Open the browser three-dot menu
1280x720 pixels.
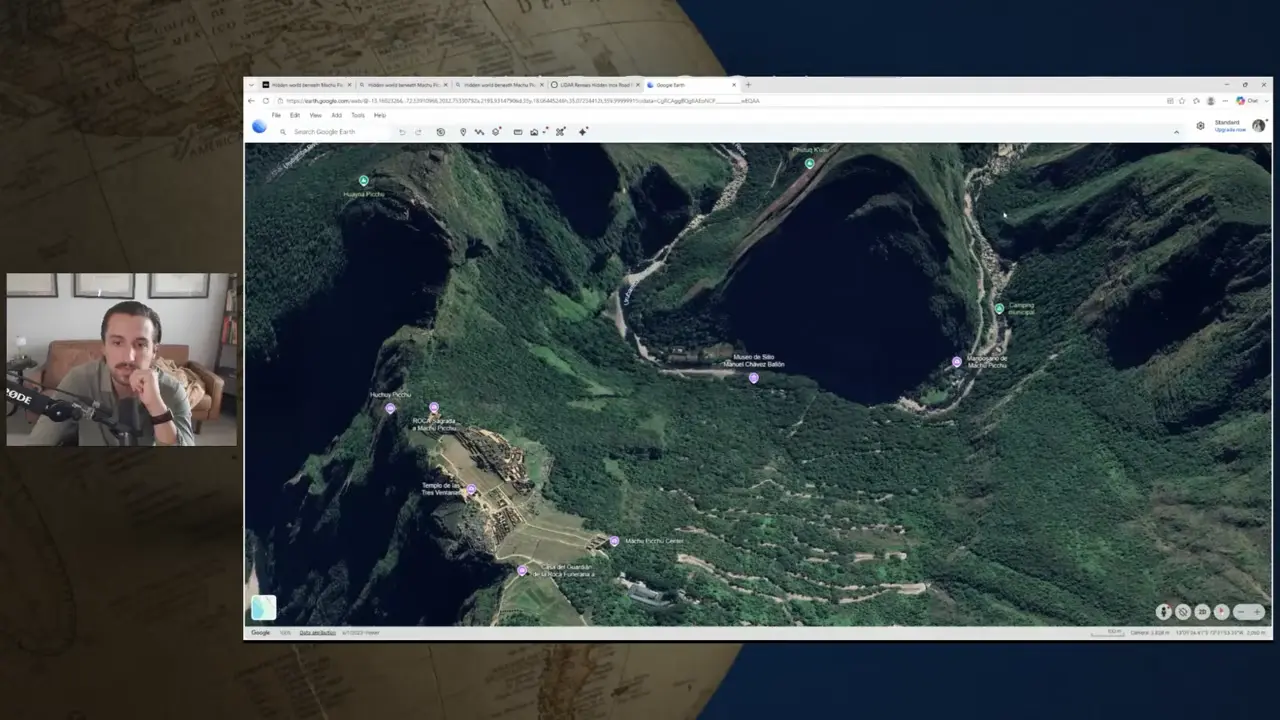click(1225, 101)
